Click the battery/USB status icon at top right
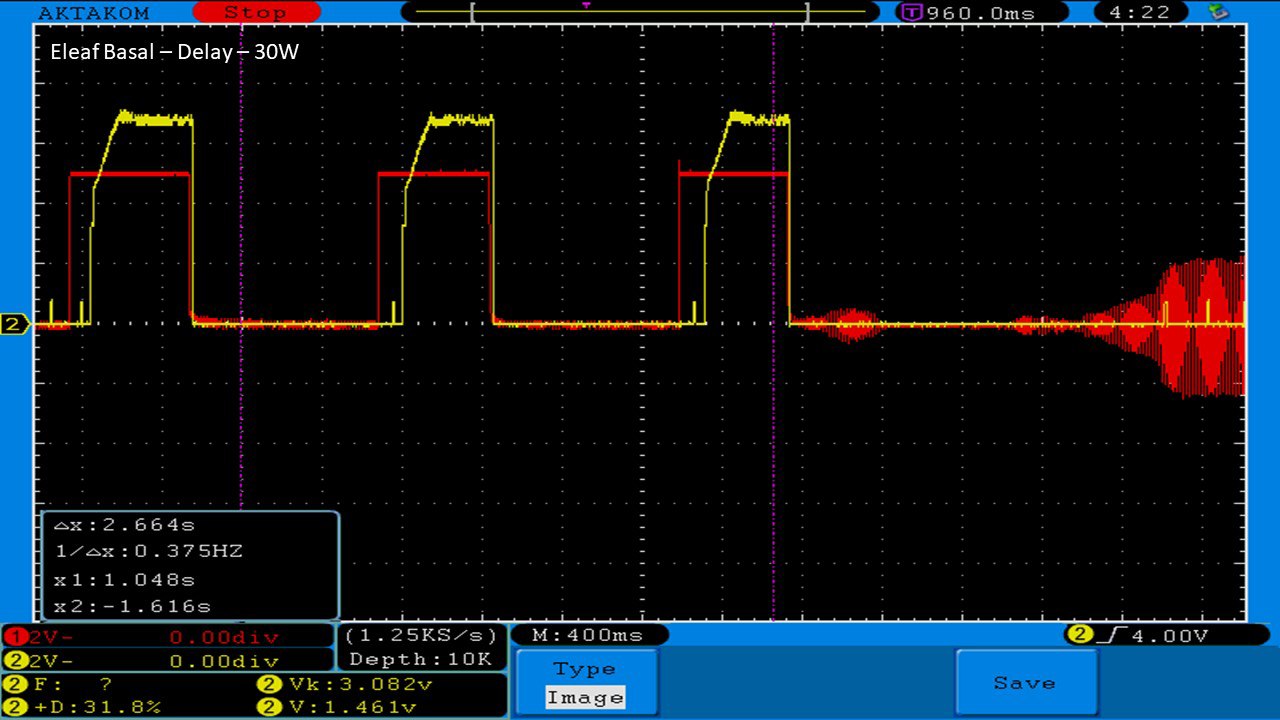Screen dimensions: 1280x720 (1218, 12)
